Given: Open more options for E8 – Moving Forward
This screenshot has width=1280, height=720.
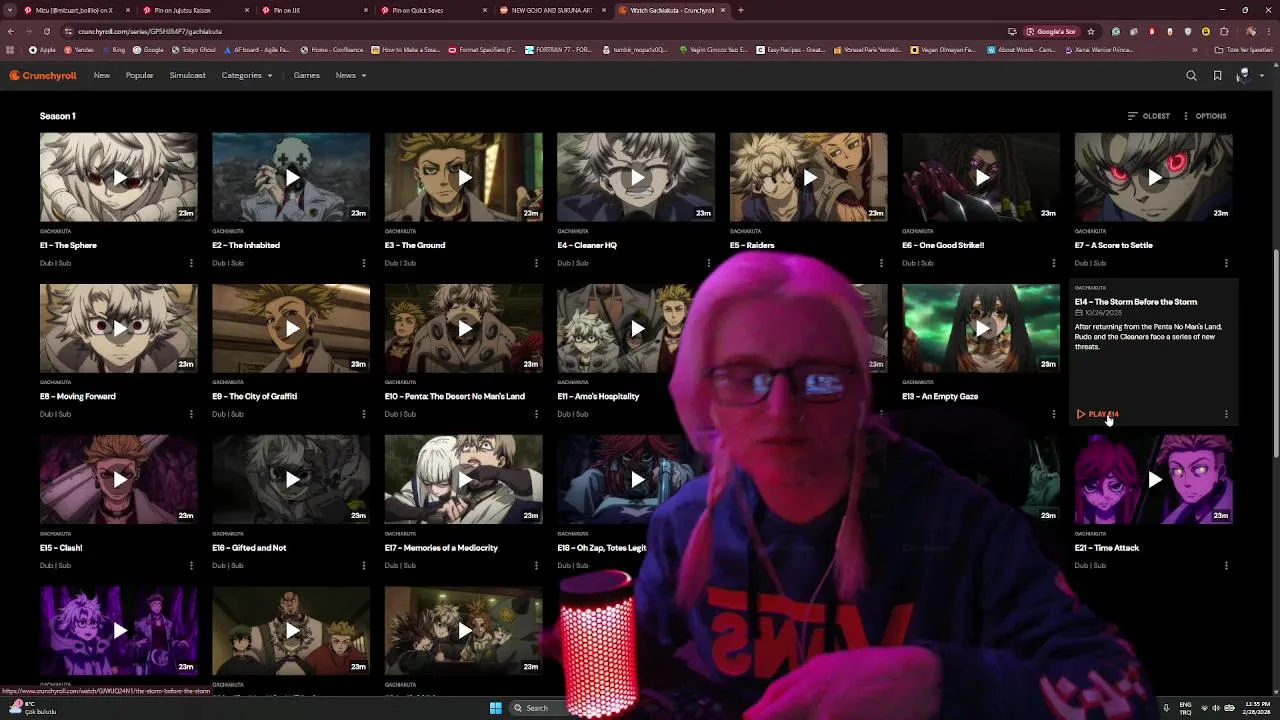Looking at the screenshot, I should click(191, 414).
